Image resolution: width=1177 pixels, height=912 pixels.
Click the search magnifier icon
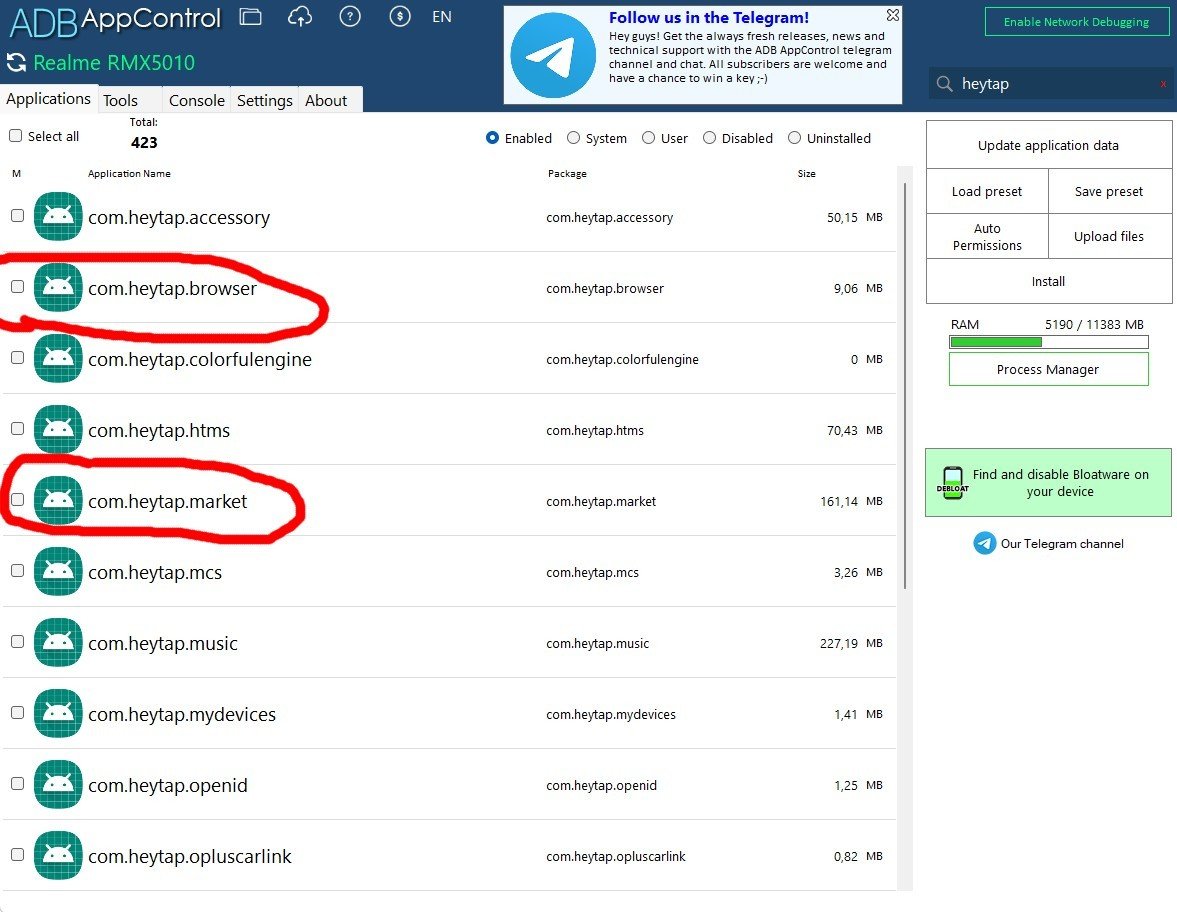tap(944, 84)
